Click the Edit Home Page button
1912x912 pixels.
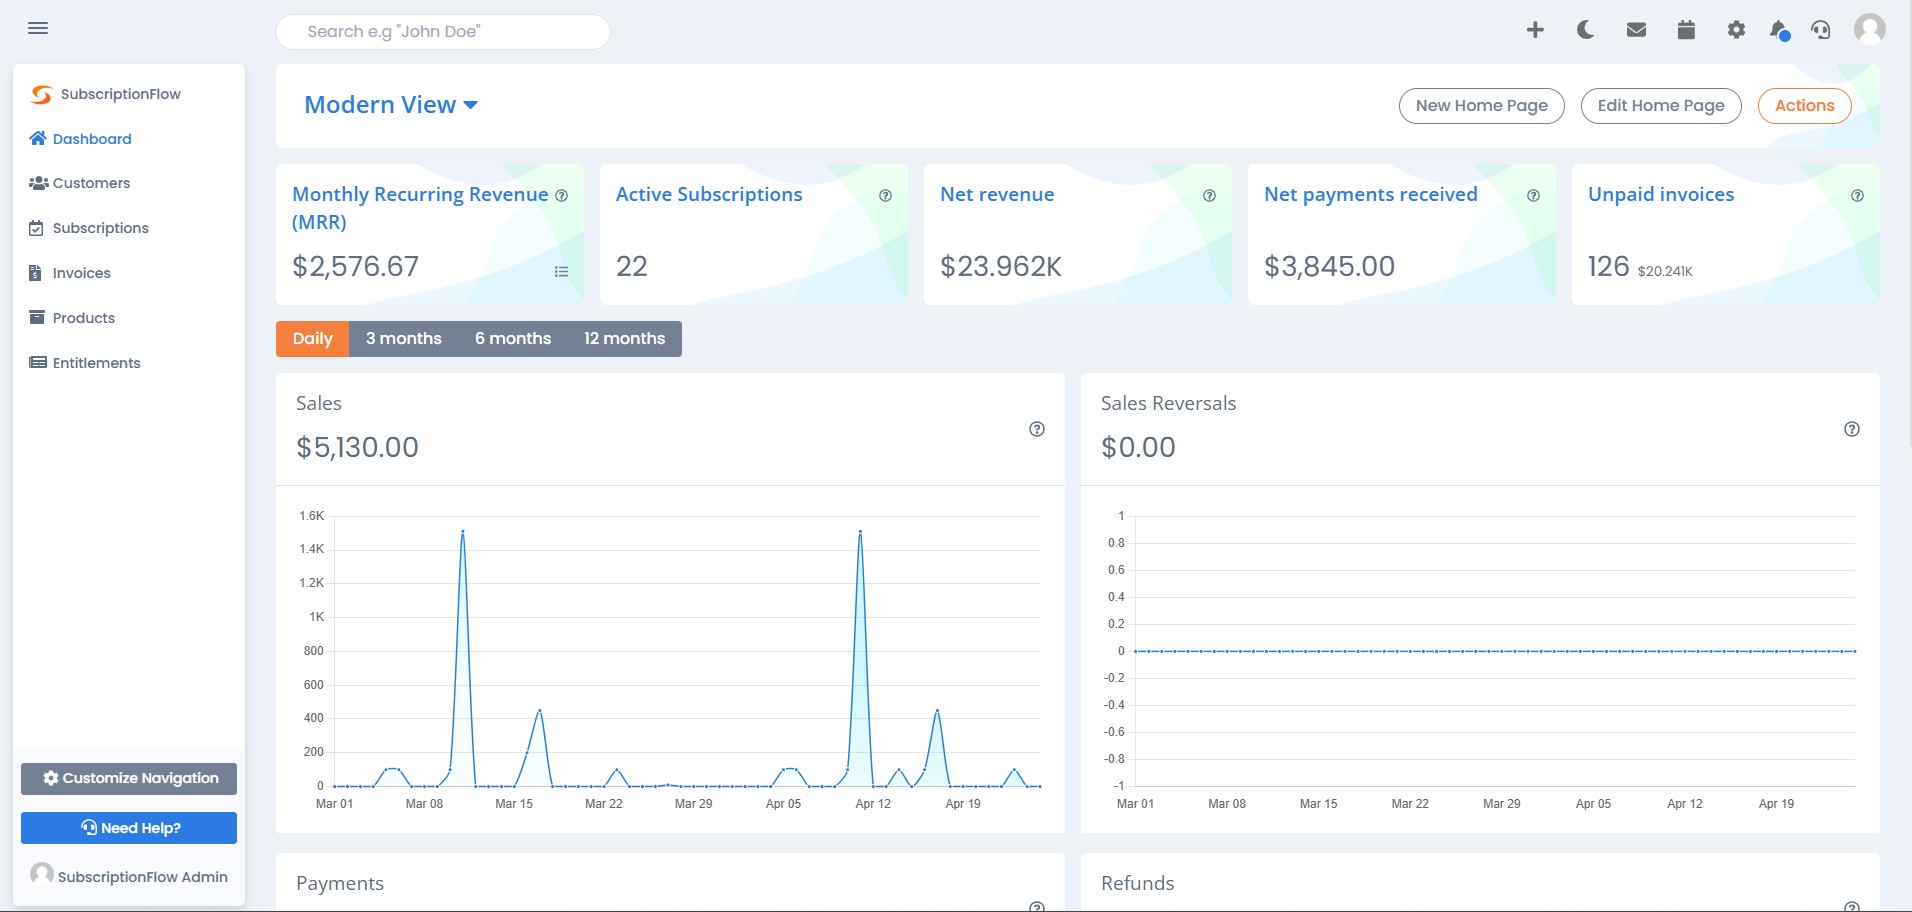pos(1660,105)
